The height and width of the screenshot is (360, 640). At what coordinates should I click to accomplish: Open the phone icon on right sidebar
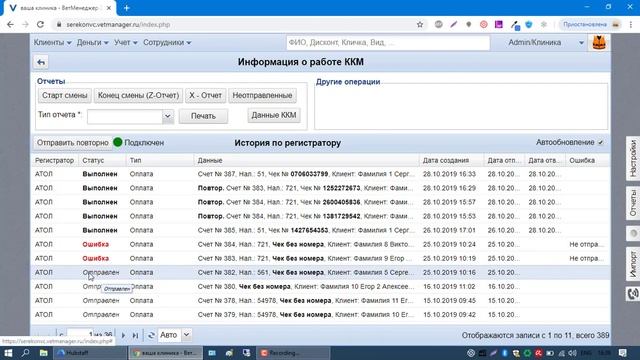tap(633, 293)
